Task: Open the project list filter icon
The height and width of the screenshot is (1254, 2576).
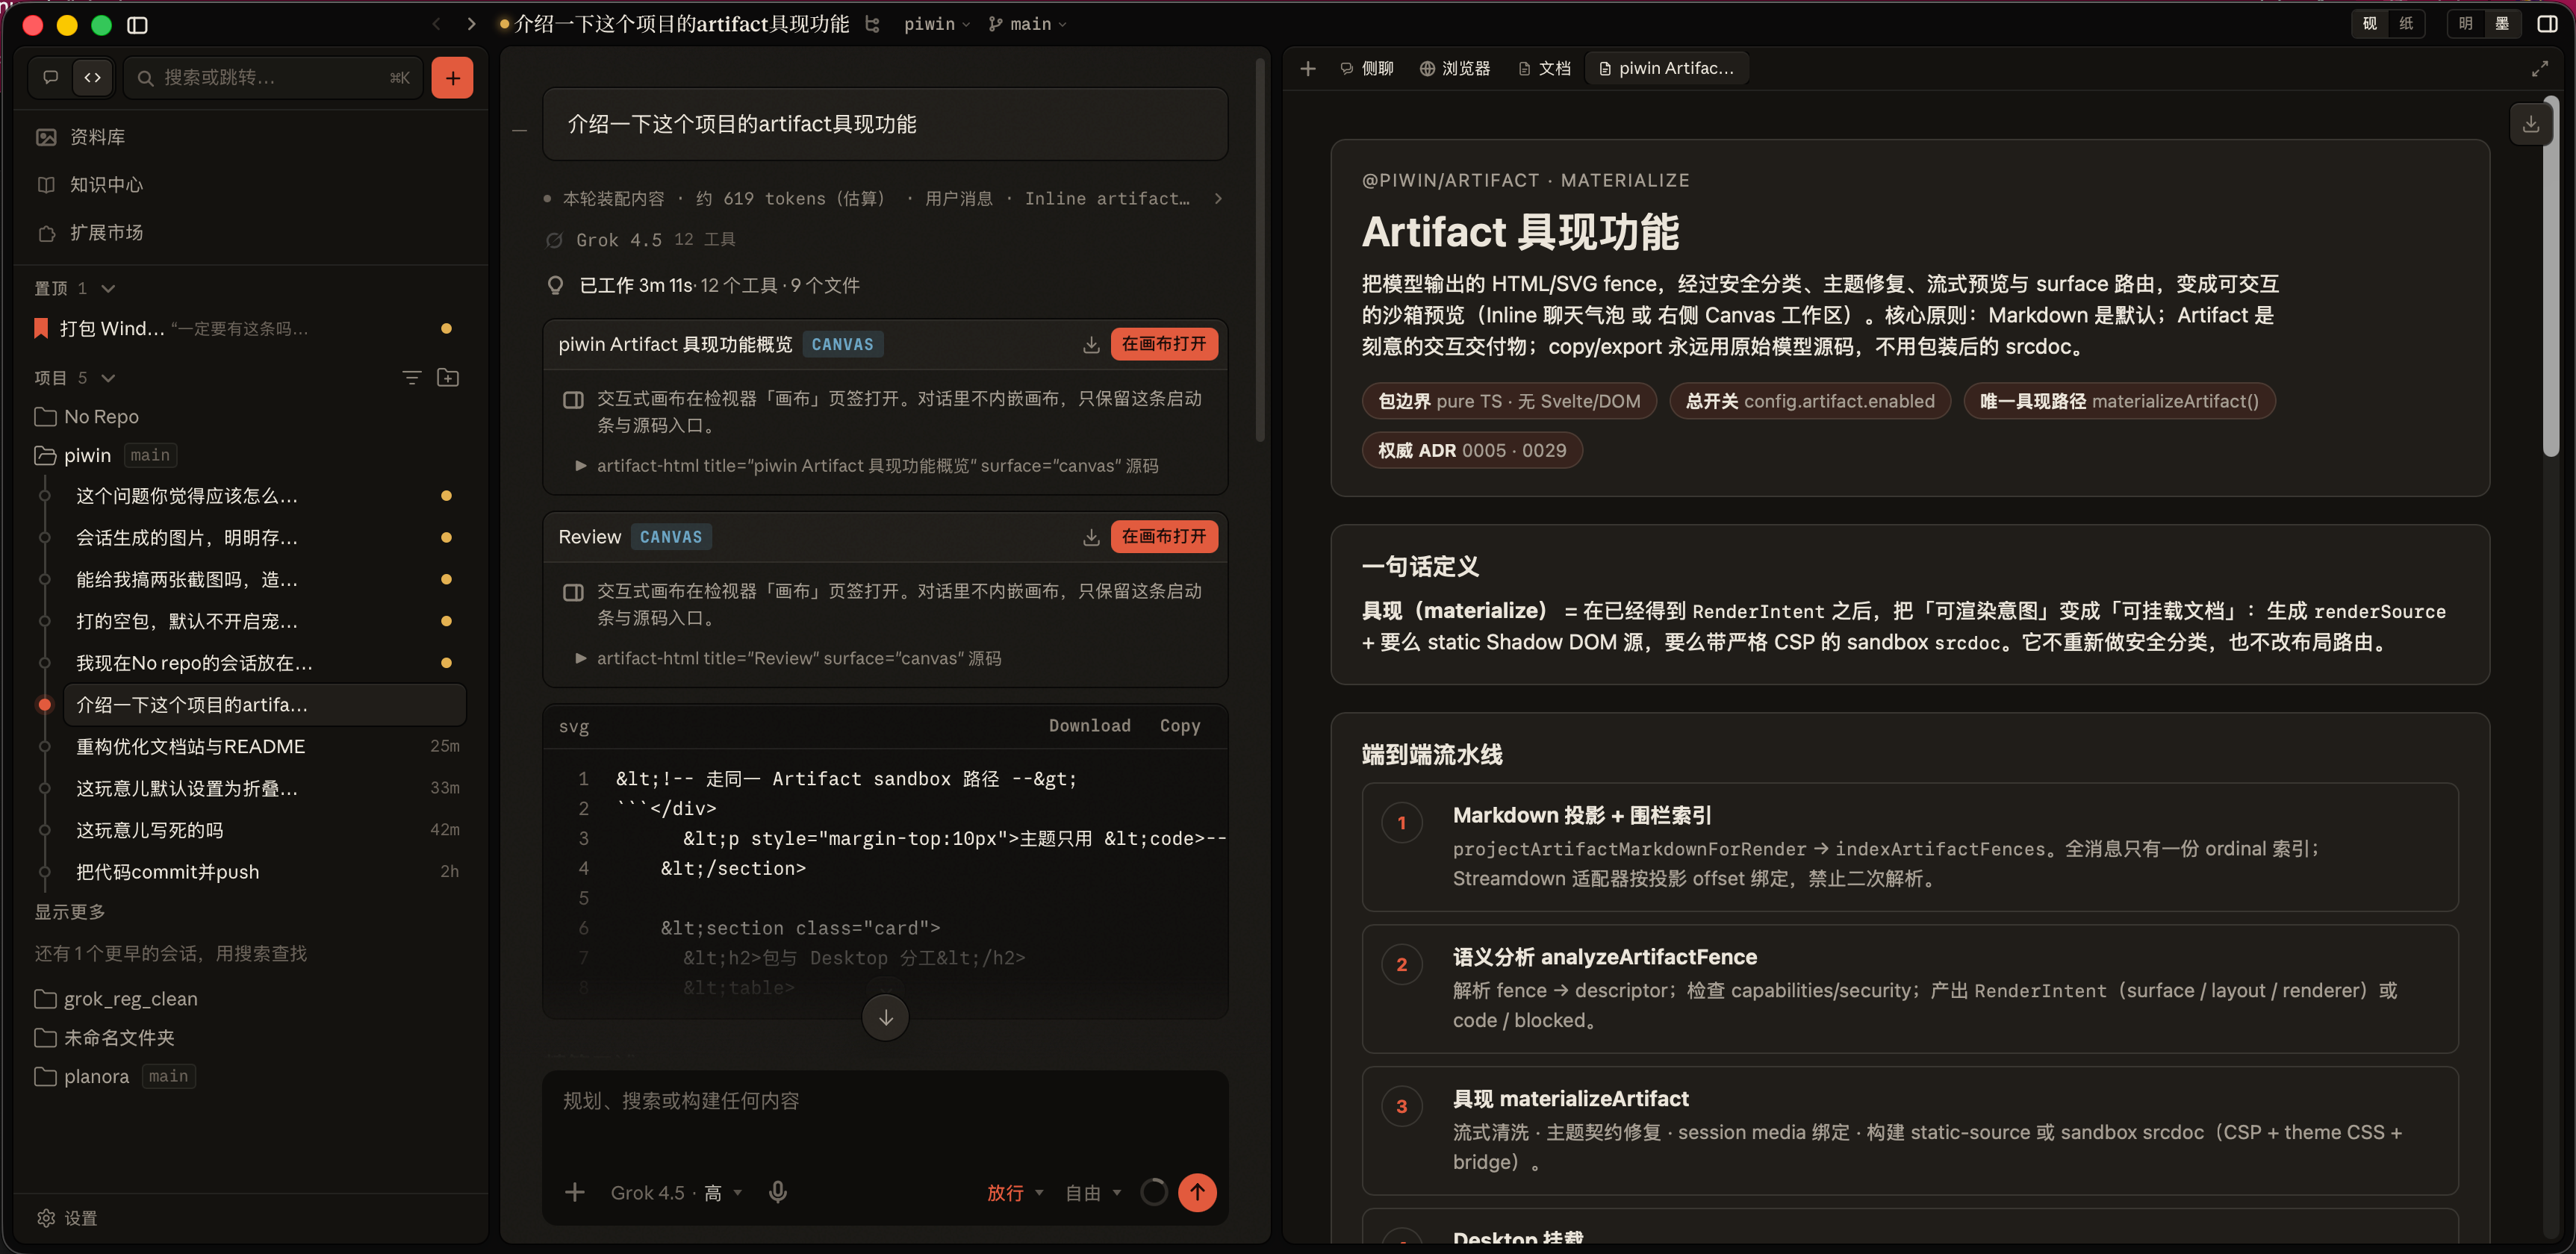Action: [x=411, y=378]
